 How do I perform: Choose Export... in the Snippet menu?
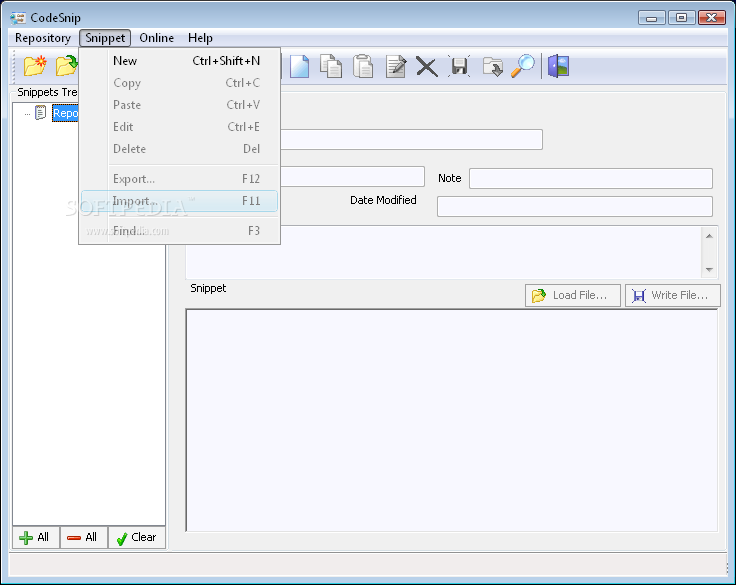click(x=179, y=179)
